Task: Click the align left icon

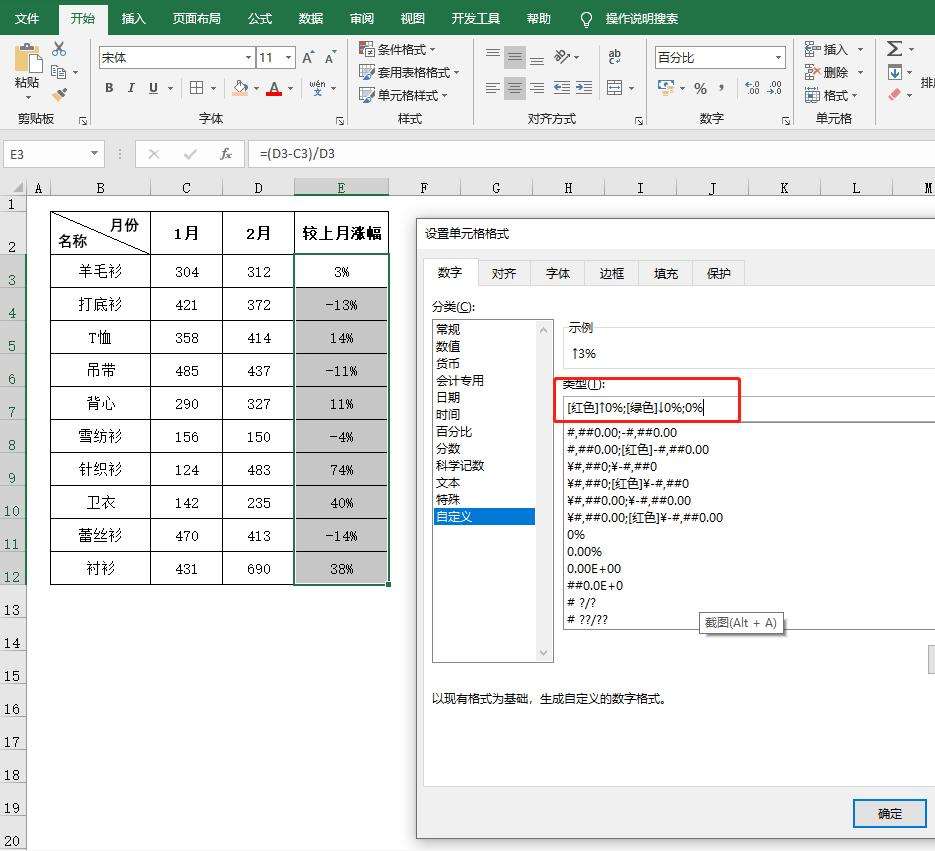Action: click(x=493, y=88)
